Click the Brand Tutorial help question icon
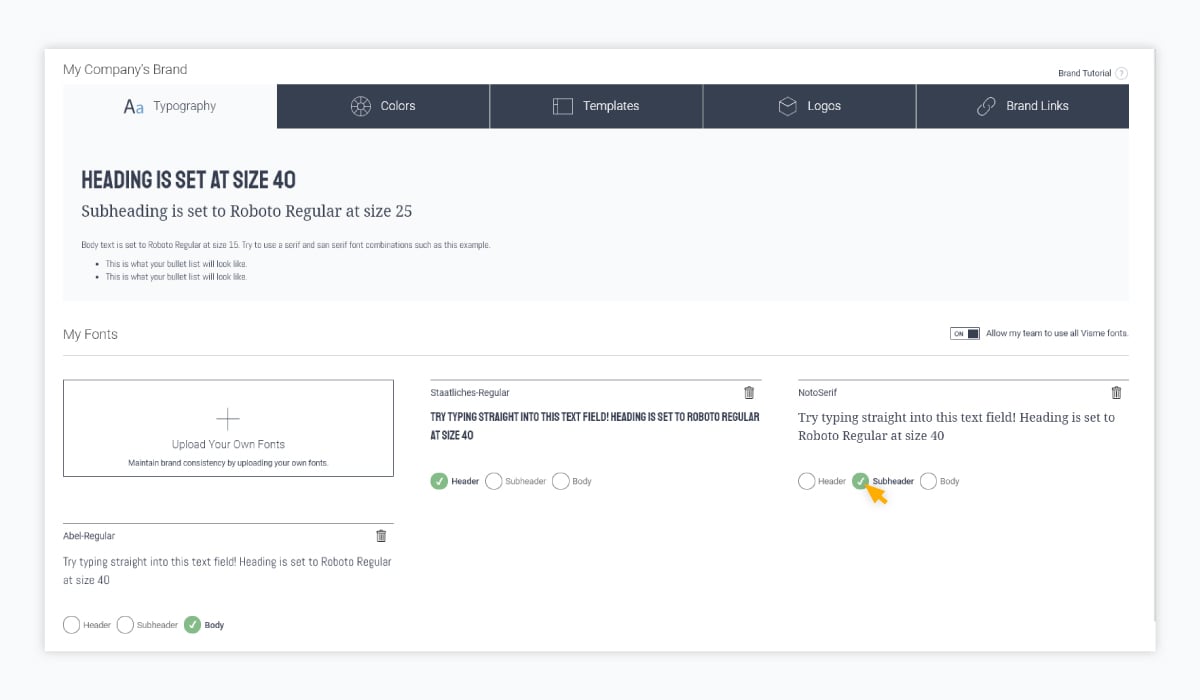Viewport: 1200px width, 700px height. 1121,73
